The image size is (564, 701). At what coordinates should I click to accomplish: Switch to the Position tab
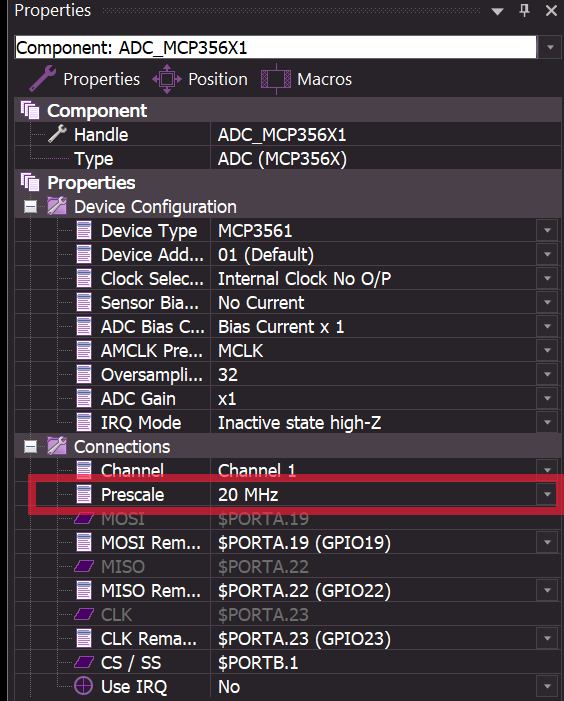(x=218, y=79)
